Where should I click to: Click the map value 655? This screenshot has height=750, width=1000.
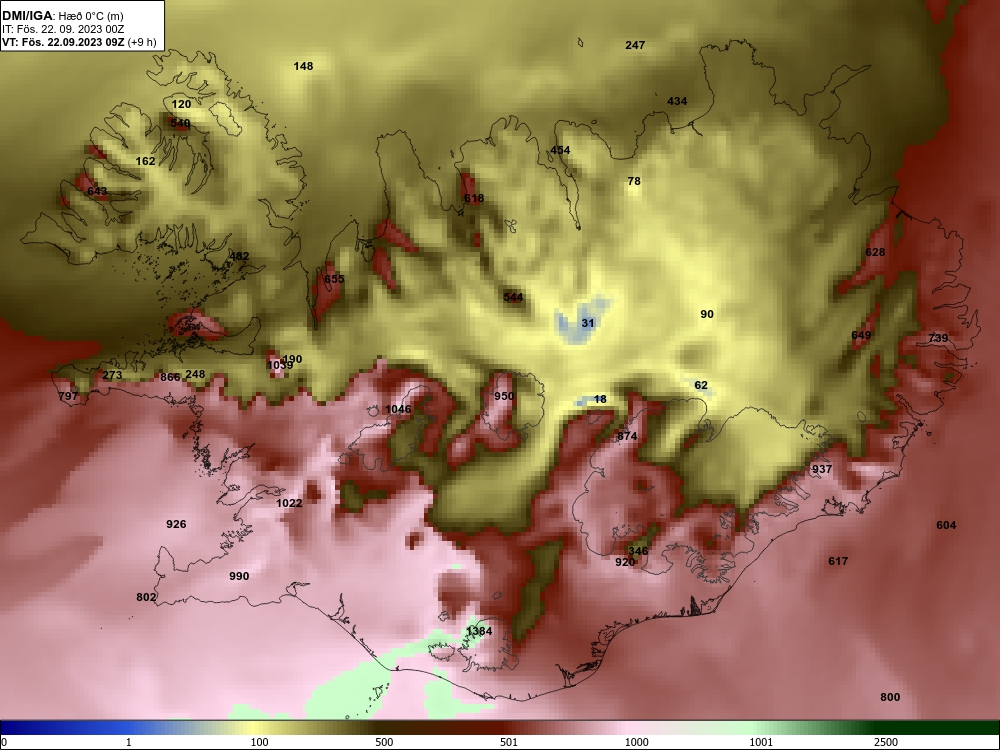pyautogui.click(x=334, y=279)
